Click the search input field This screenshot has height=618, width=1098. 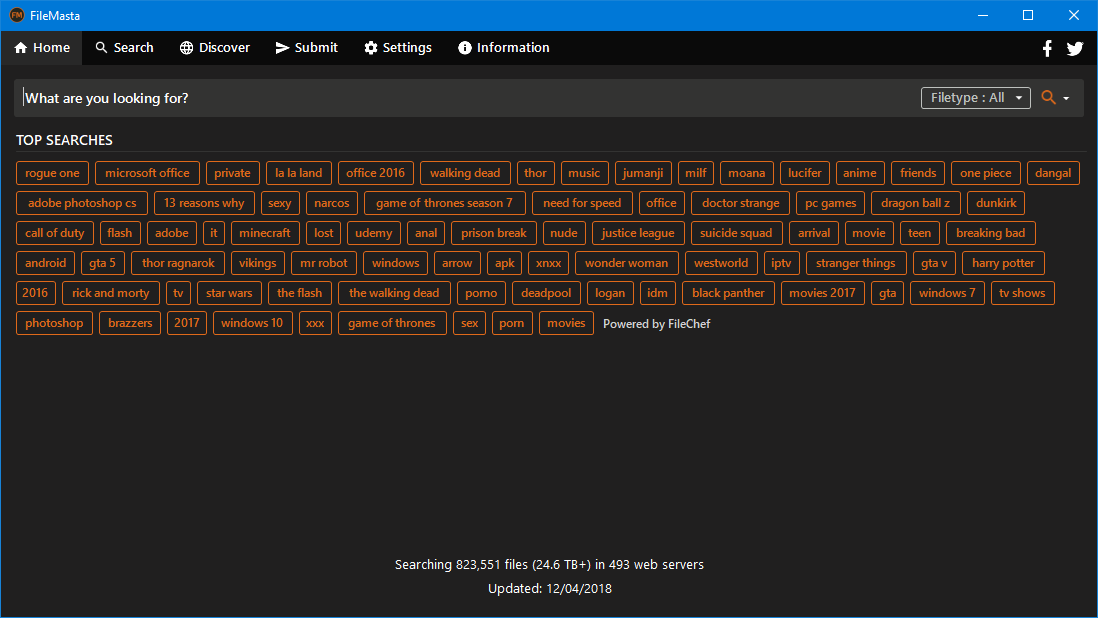(x=400, y=97)
